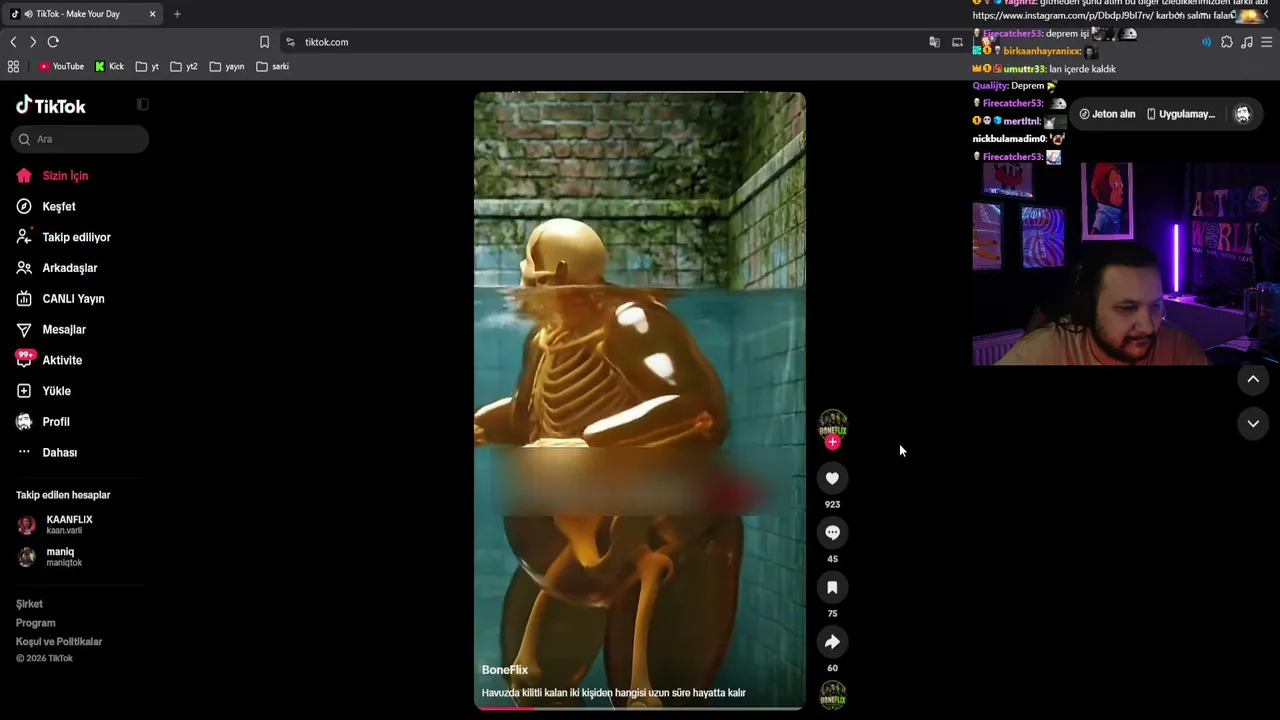This screenshot has width=1280, height=720.
Task: Click the 75 saves count
Action: pyautogui.click(x=832, y=614)
